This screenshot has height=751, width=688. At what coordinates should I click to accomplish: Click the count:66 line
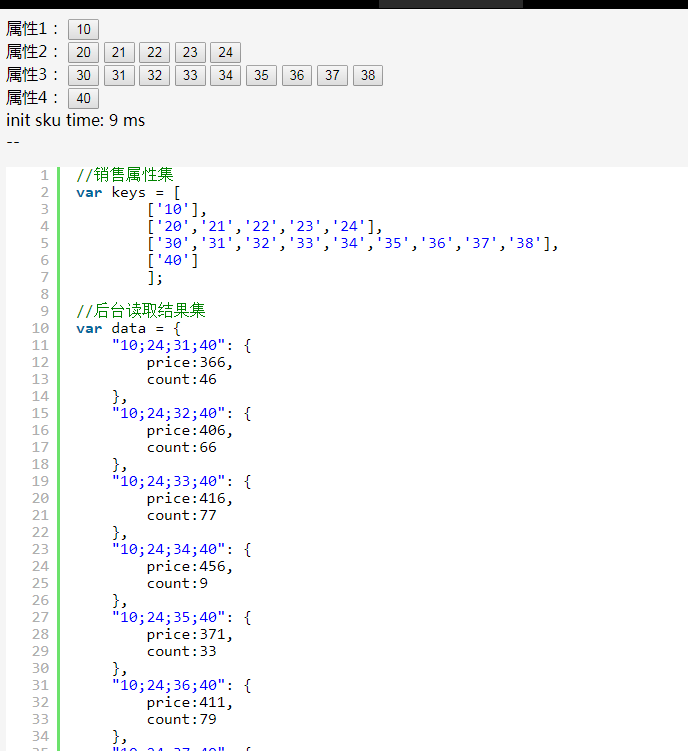[182, 447]
